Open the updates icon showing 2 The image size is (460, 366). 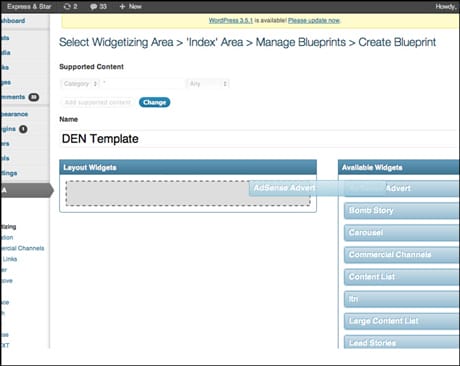70,6
